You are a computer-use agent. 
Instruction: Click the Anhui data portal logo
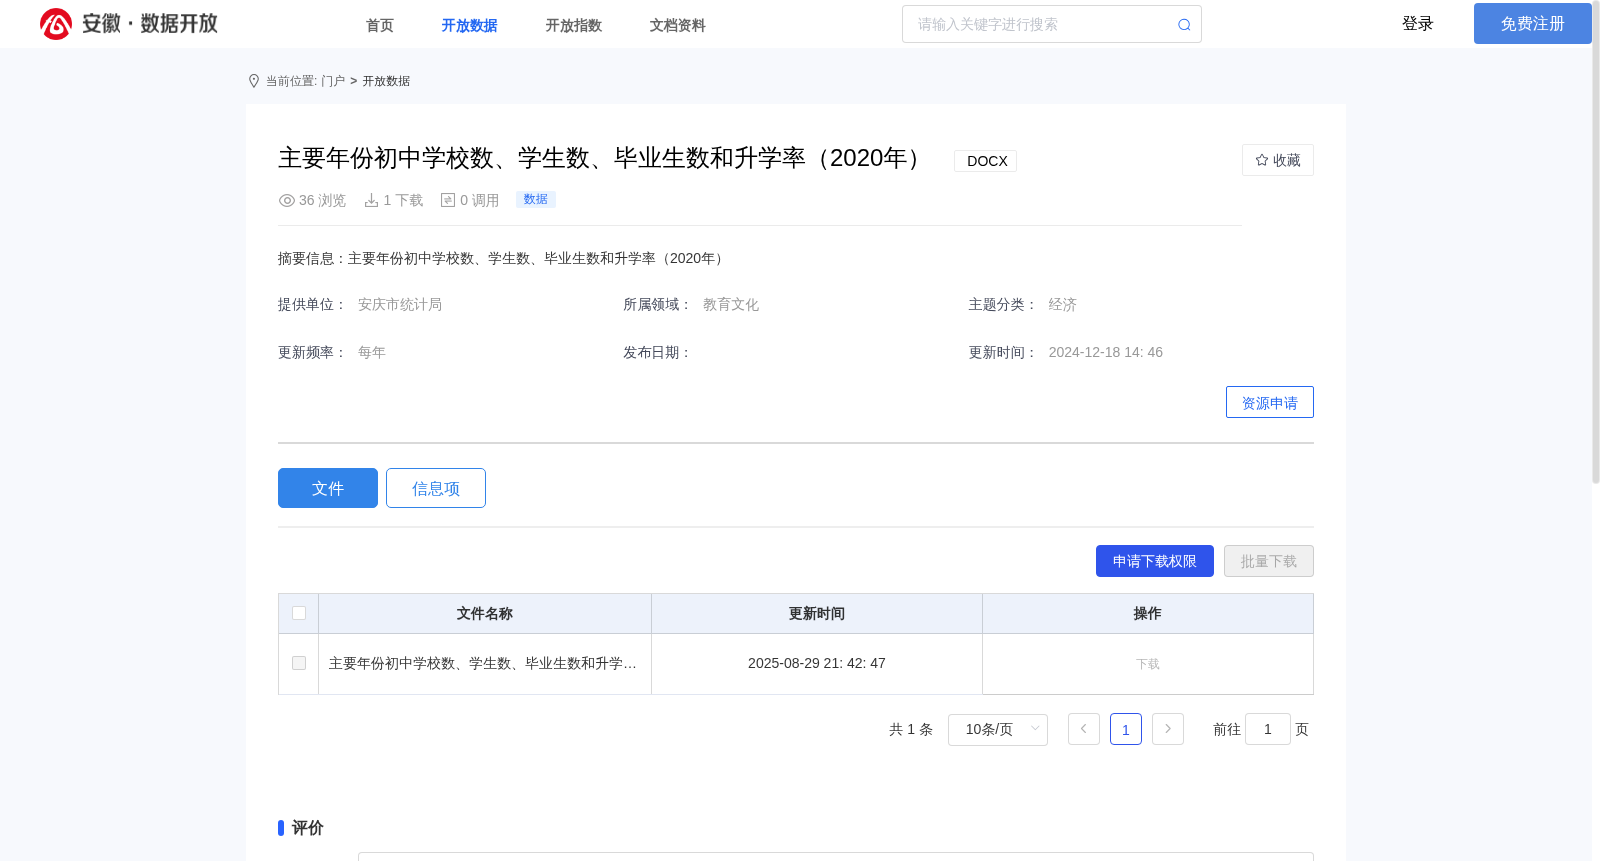point(129,24)
